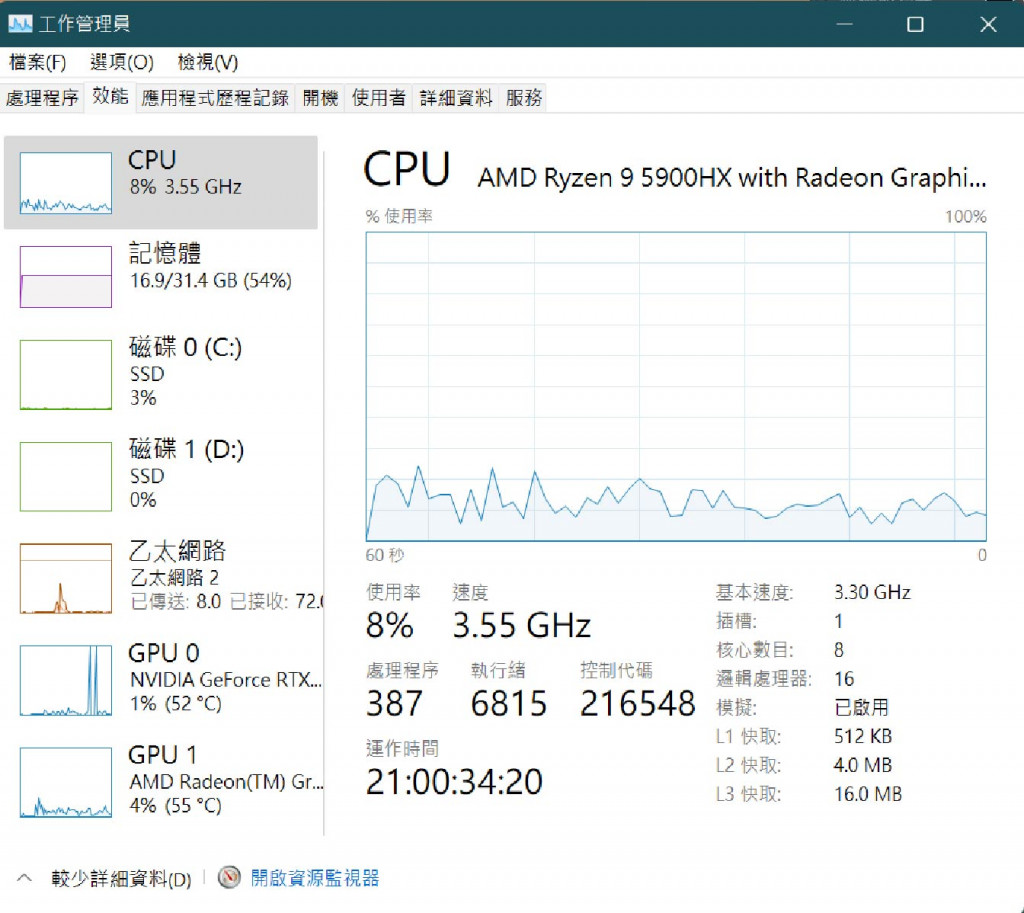Select the 磁碟 0 (C:) graph thumbnail

pyautogui.click(x=65, y=375)
